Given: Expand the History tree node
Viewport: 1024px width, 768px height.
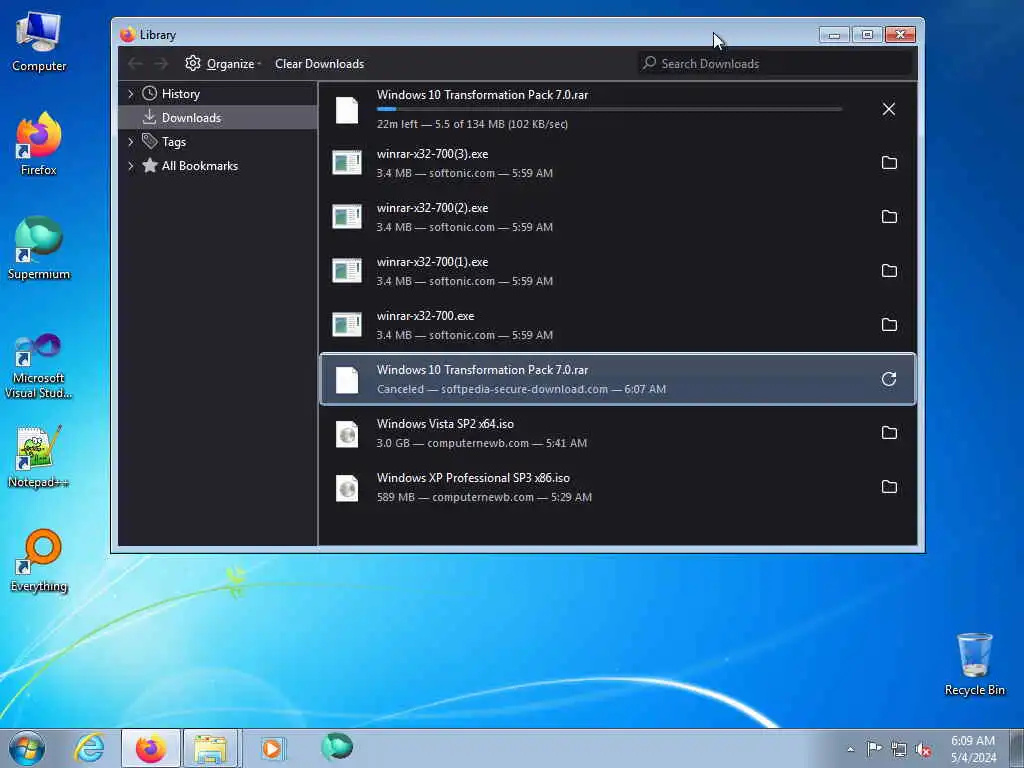Looking at the screenshot, I should tap(131, 94).
